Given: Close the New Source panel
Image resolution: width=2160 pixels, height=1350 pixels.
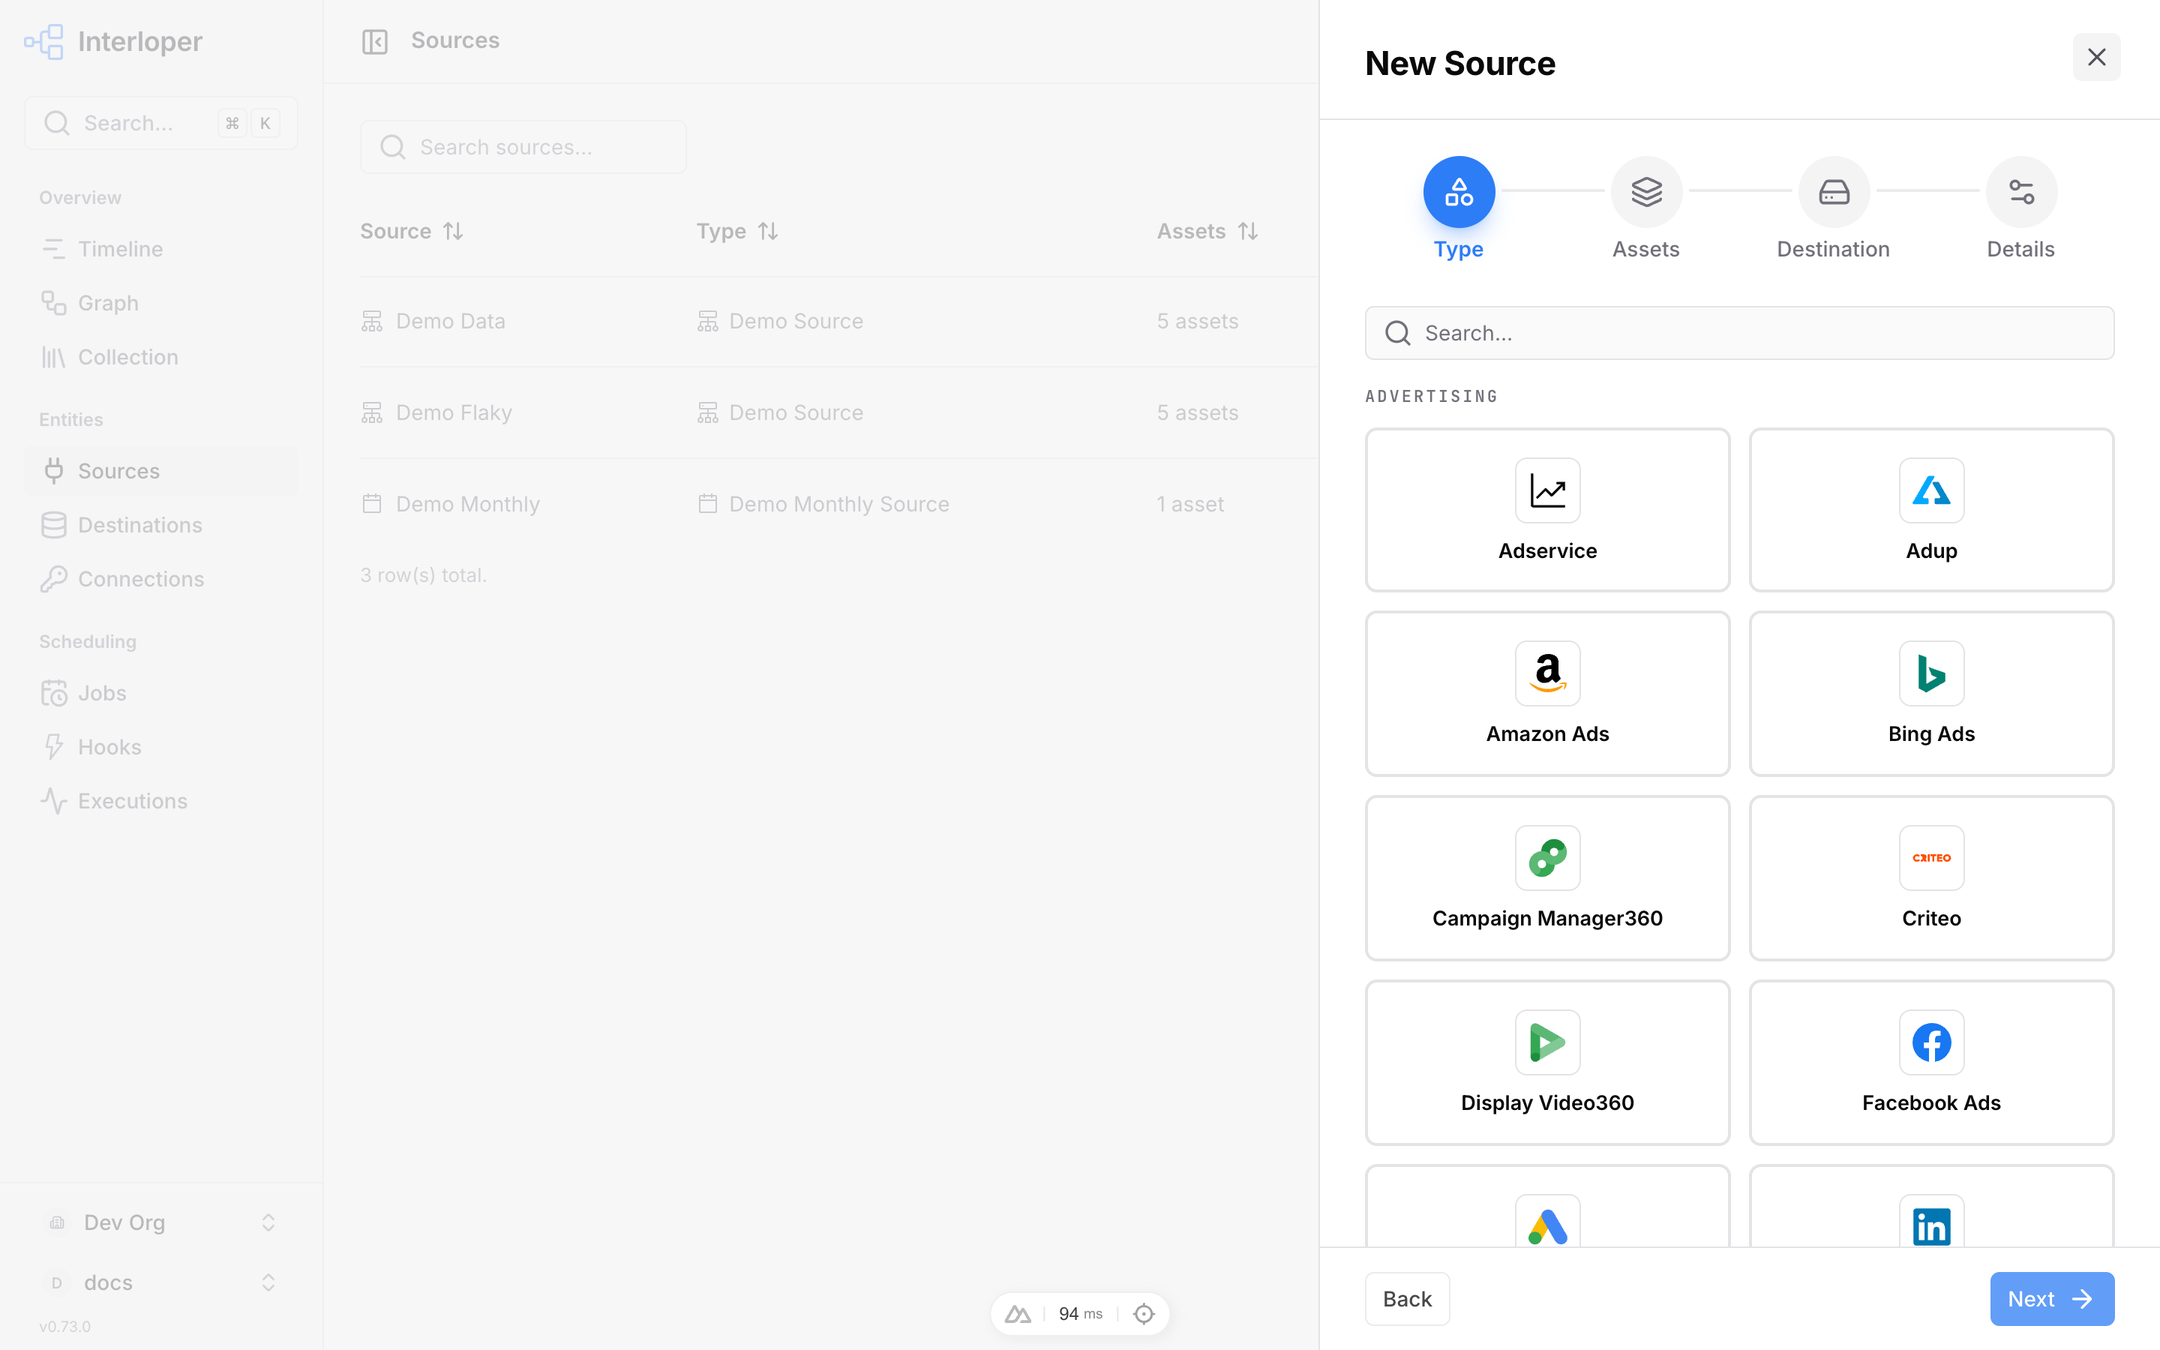Looking at the screenshot, I should pyautogui.click(x=2097, y=57).
